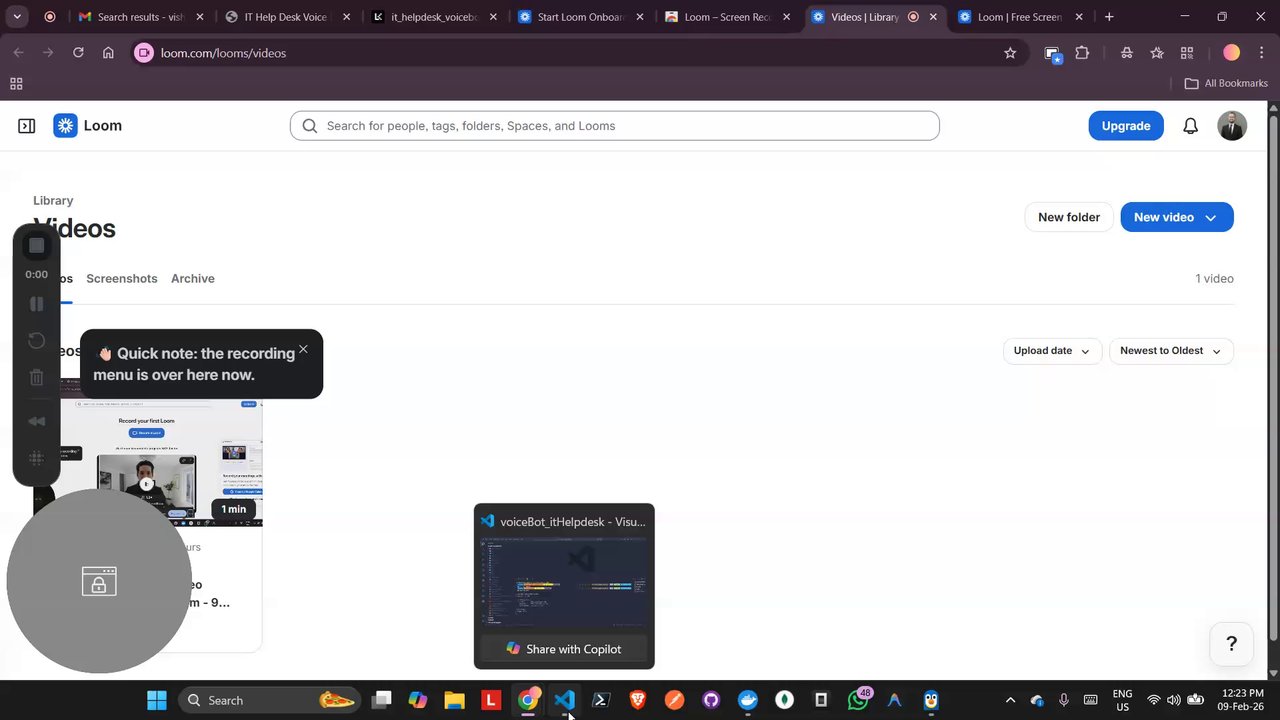Open the effects grid icon in recorder panel

click(36, 458)
